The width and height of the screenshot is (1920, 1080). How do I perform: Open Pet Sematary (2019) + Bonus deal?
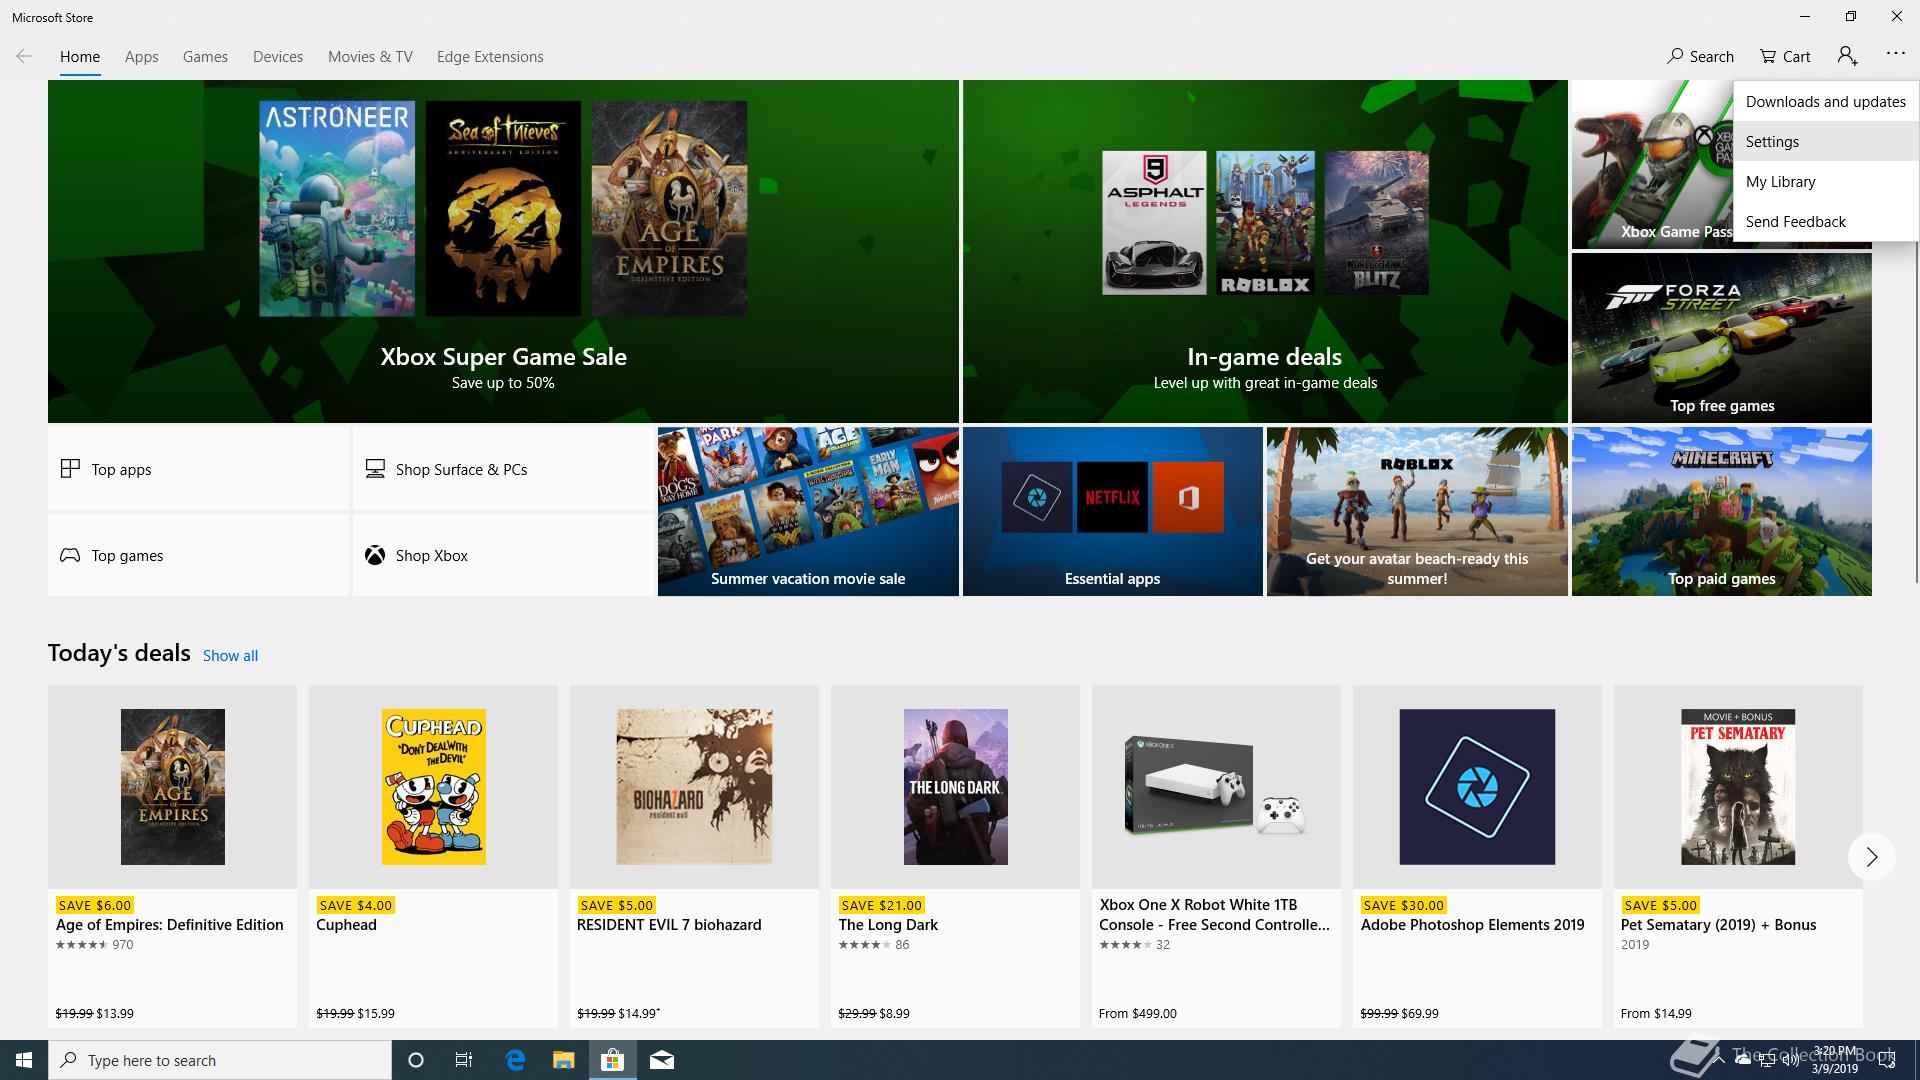(1738, 856)
